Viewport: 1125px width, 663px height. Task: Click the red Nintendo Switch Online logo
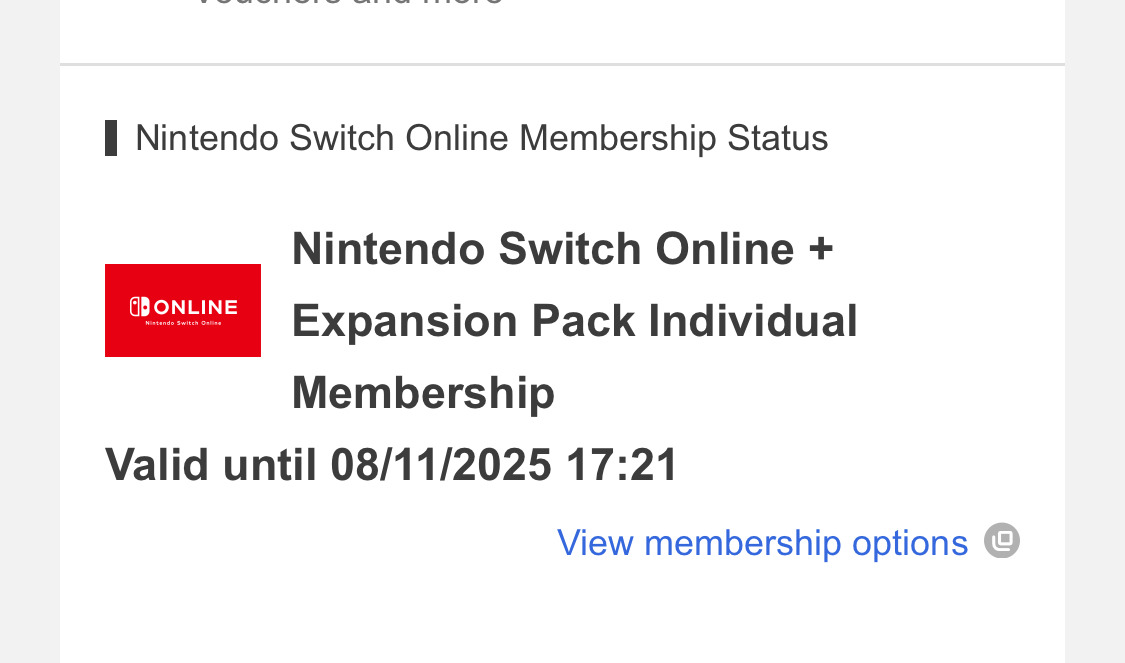pos(183,310)
